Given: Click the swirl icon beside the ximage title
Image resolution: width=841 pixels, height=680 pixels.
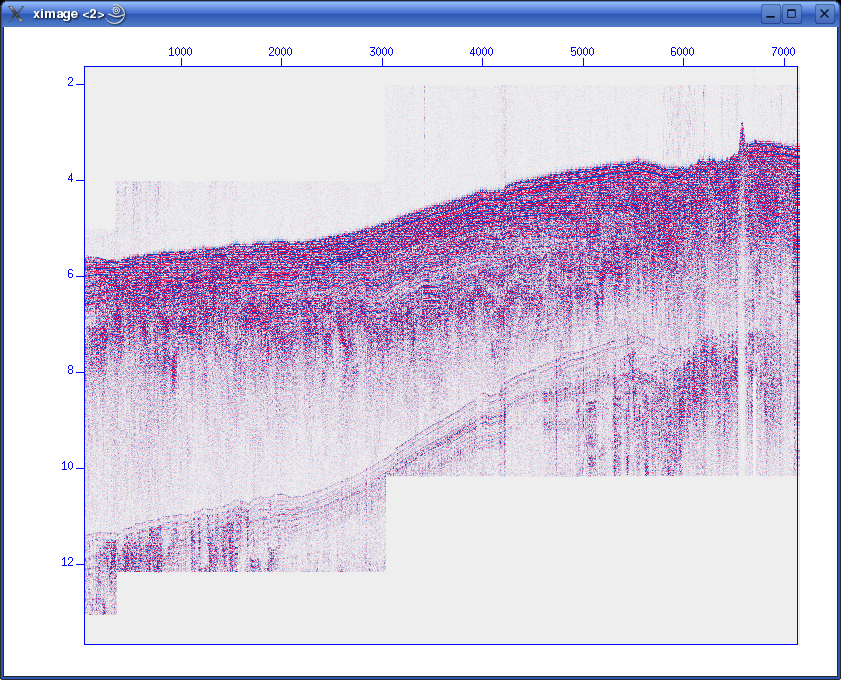Looking at the screenshot, I should [116, 14].
